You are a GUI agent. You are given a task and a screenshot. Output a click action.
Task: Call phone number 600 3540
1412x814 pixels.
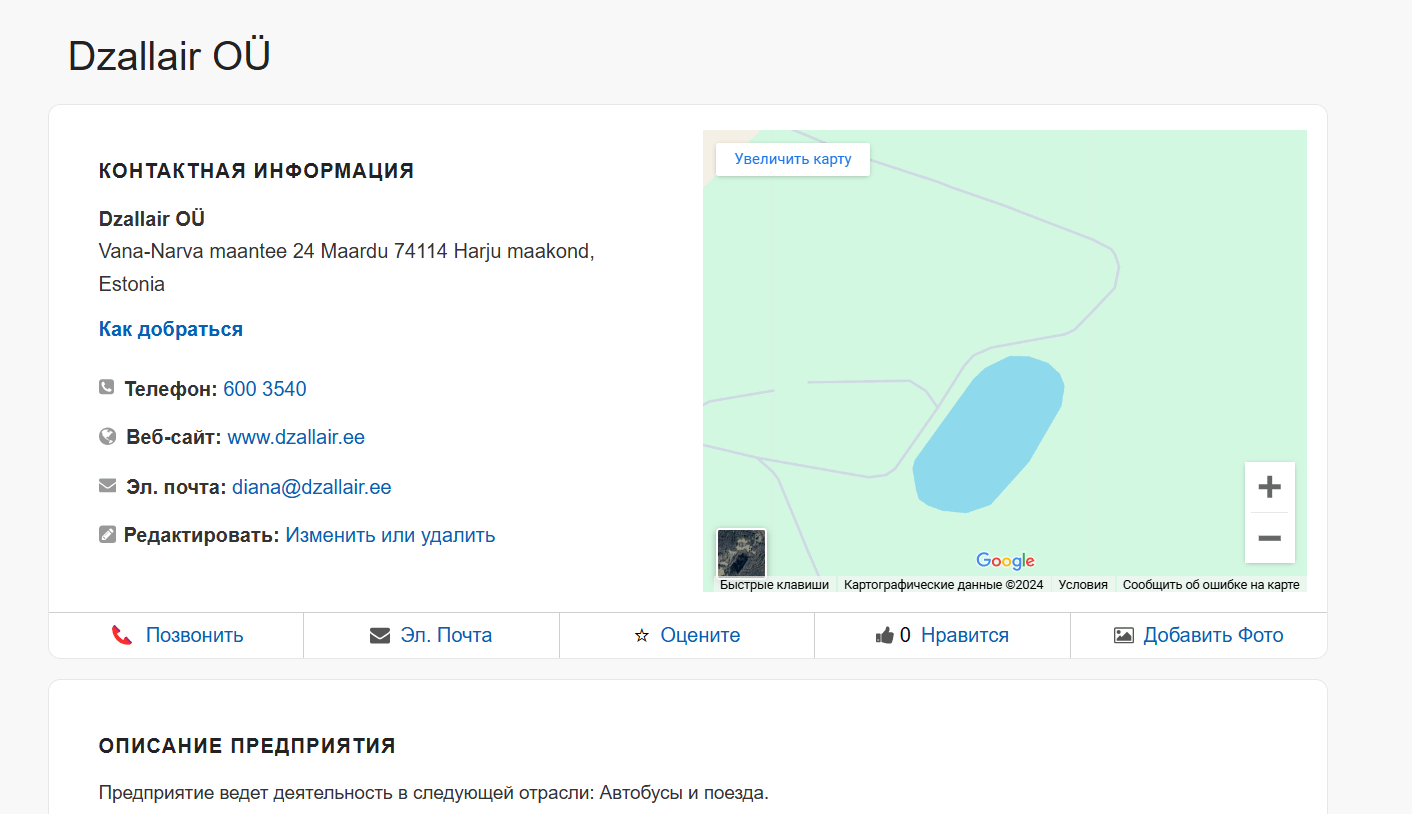(265, 389)
